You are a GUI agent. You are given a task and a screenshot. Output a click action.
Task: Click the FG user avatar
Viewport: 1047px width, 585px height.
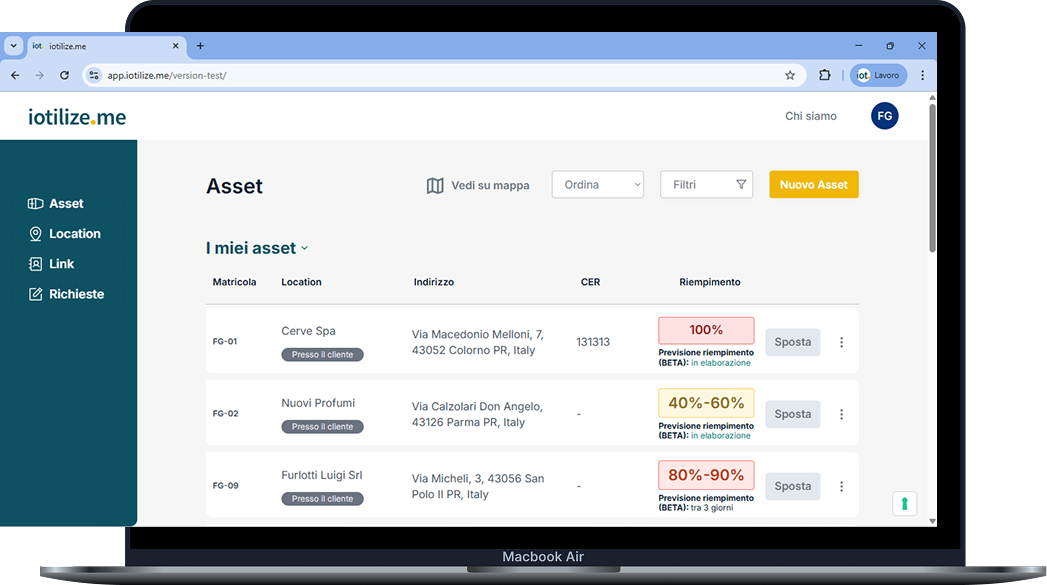pos(884,116)
